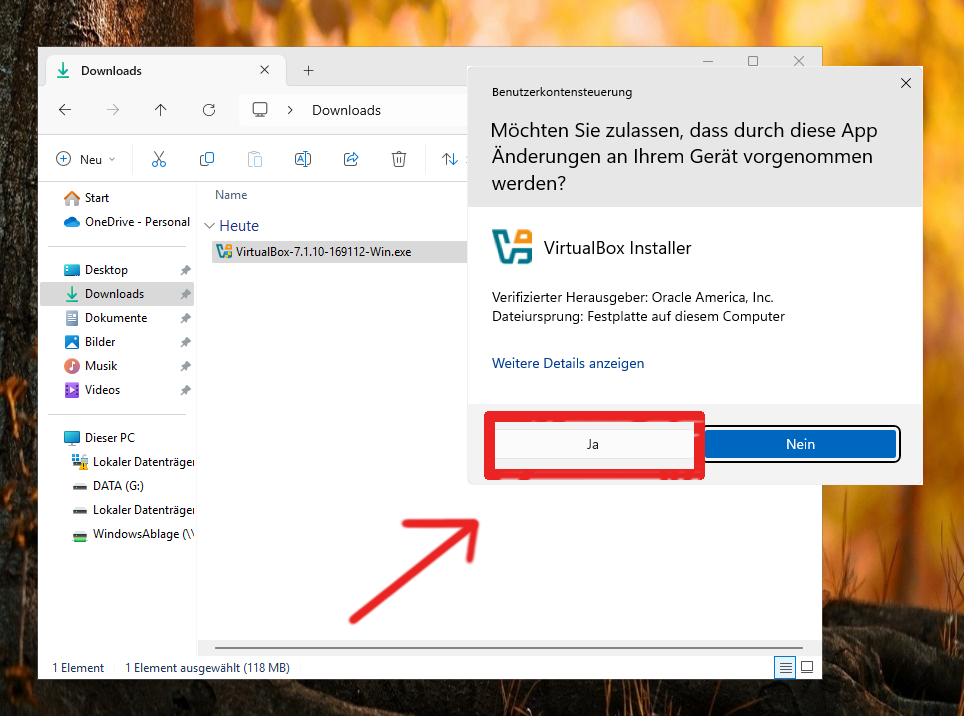Collapse the Heute group

tap(209, 226)
